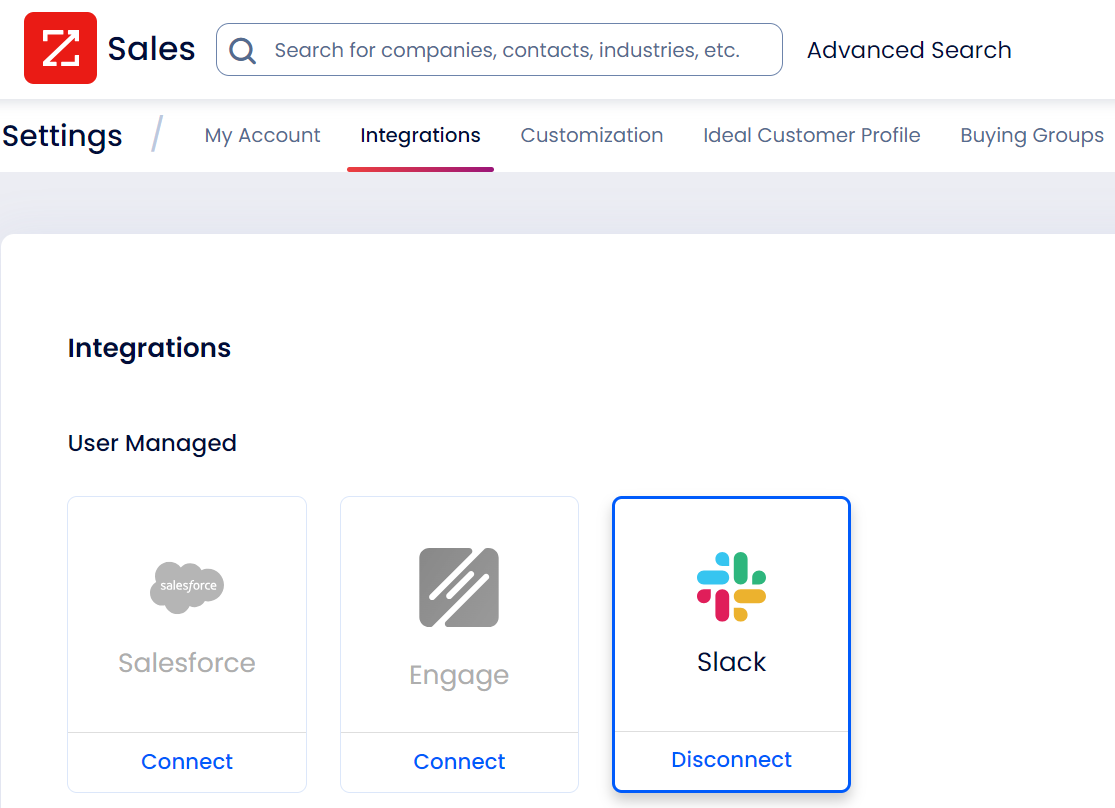Select the Salesforce integration card
This screenshot has width=1115, height=808.
(x=187, y=620)
